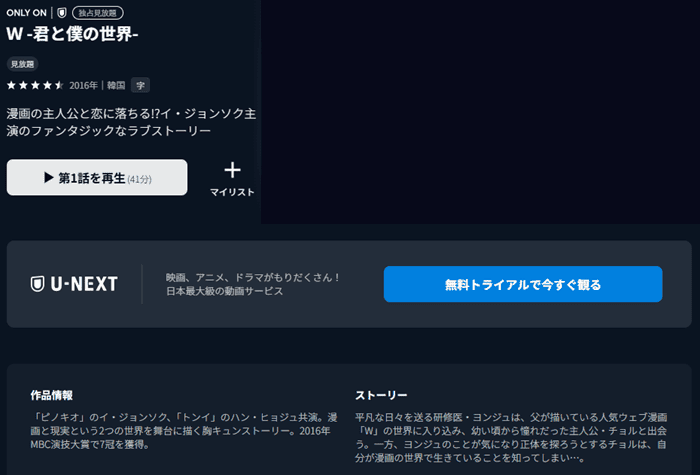Click the 無料トライアルで今すぐ観る button
The width and height of the screenshot is (700, 475).
(x=523, y=284)
